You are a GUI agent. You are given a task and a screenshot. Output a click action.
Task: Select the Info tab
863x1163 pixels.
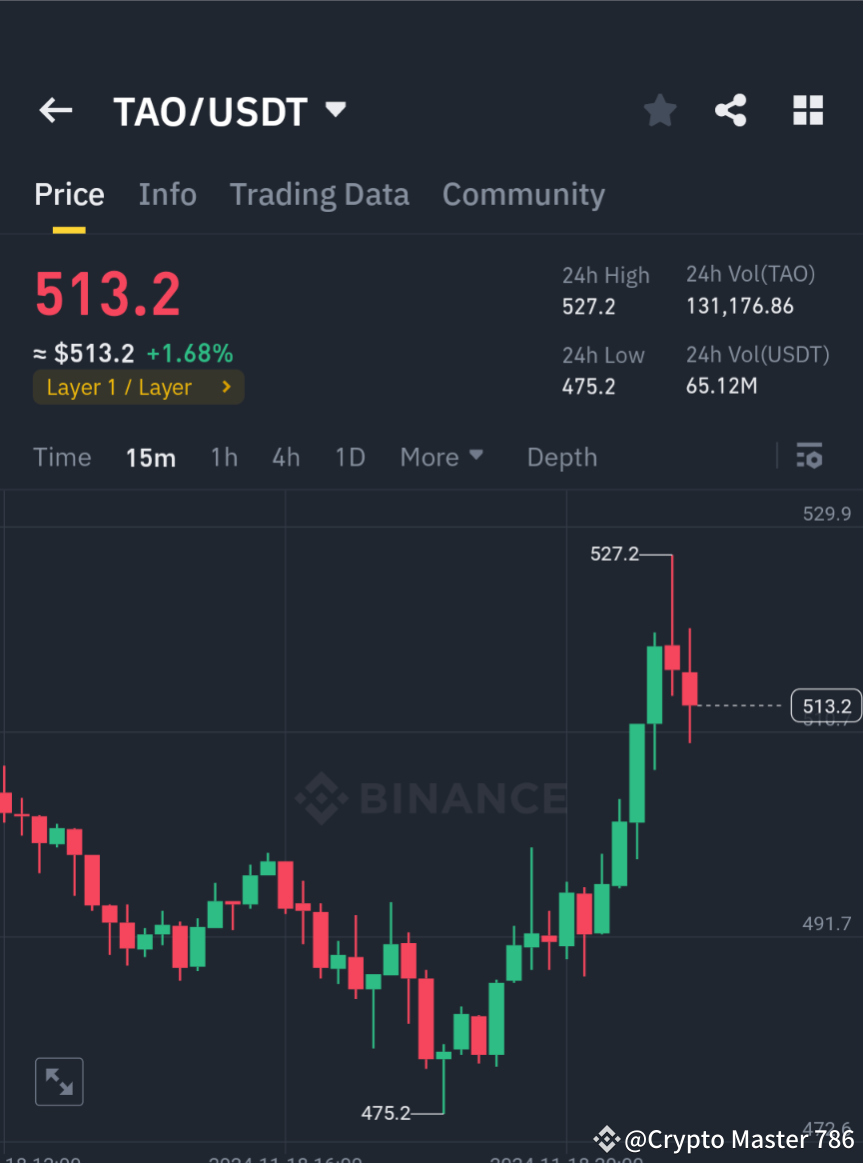point(167,194)
